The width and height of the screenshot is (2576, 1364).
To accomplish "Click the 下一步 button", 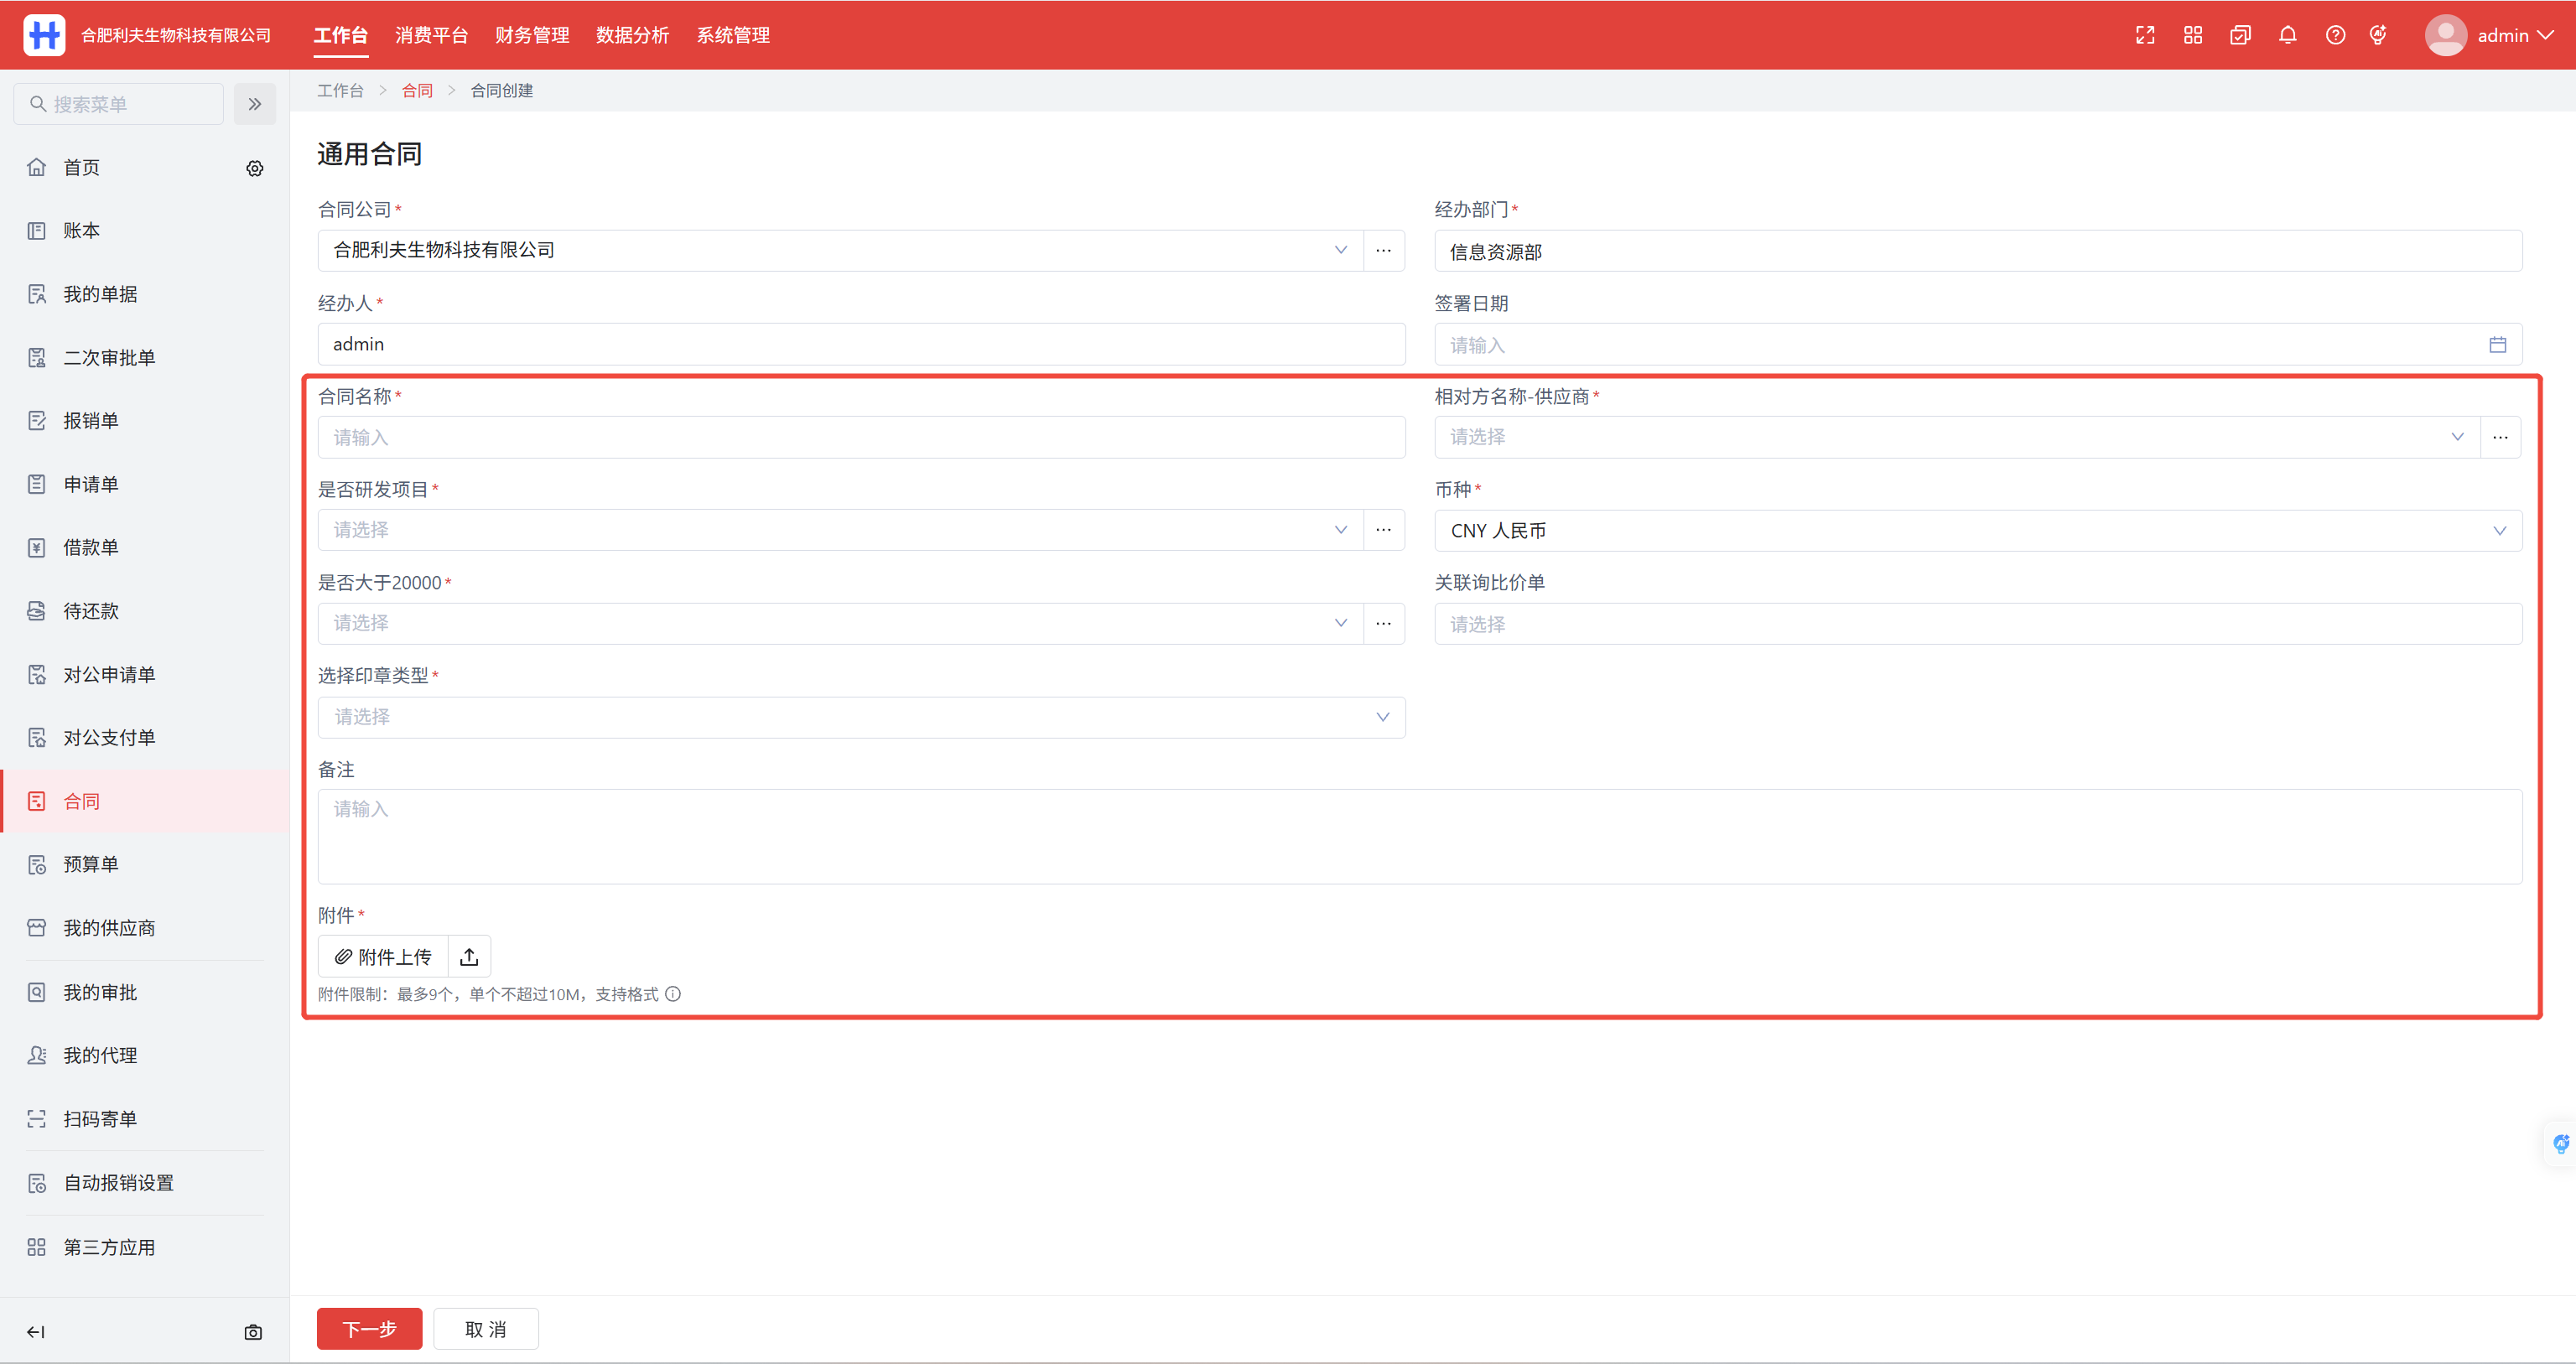I will (369, 1329).
